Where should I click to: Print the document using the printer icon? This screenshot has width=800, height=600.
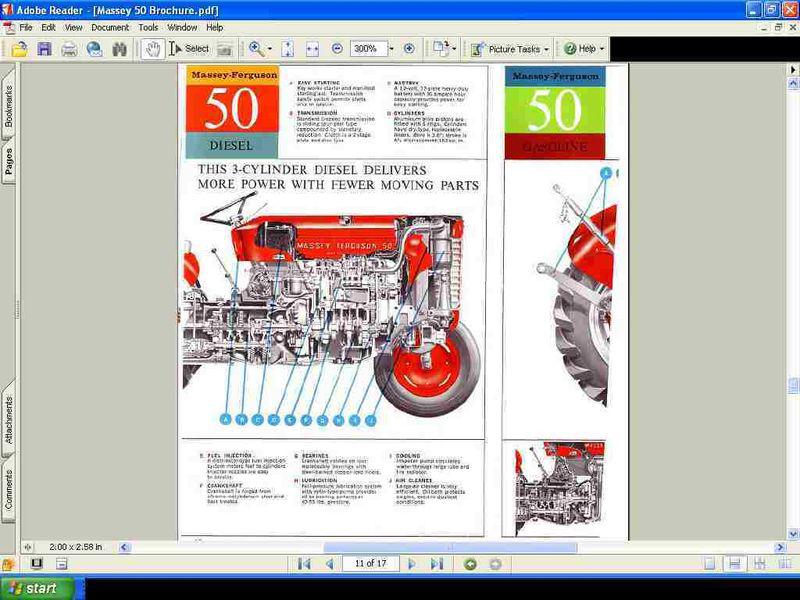click(x=69, y=48)
